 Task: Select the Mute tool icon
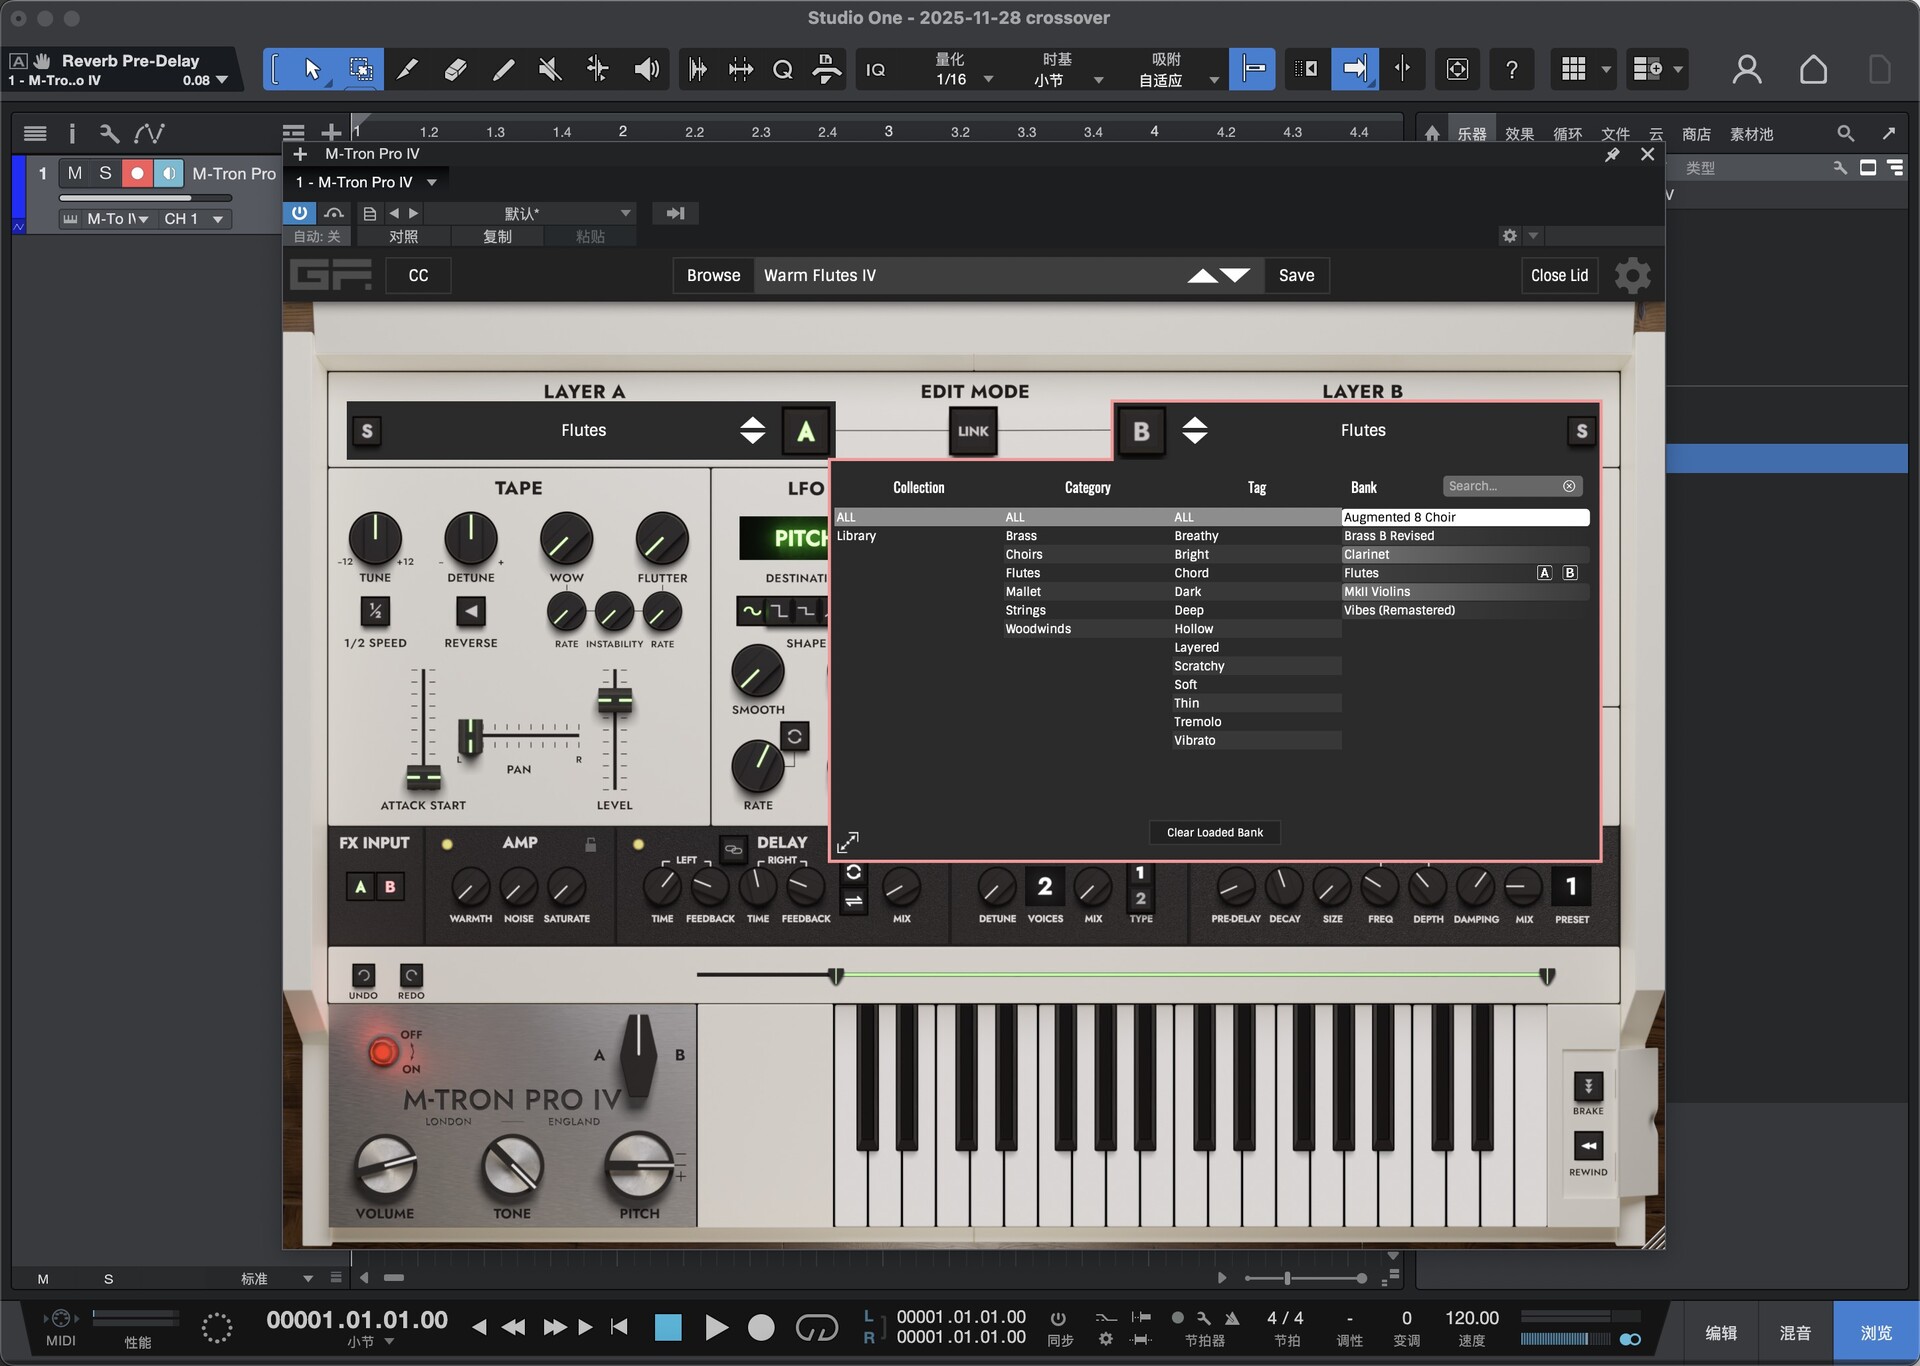coord(549,69)
